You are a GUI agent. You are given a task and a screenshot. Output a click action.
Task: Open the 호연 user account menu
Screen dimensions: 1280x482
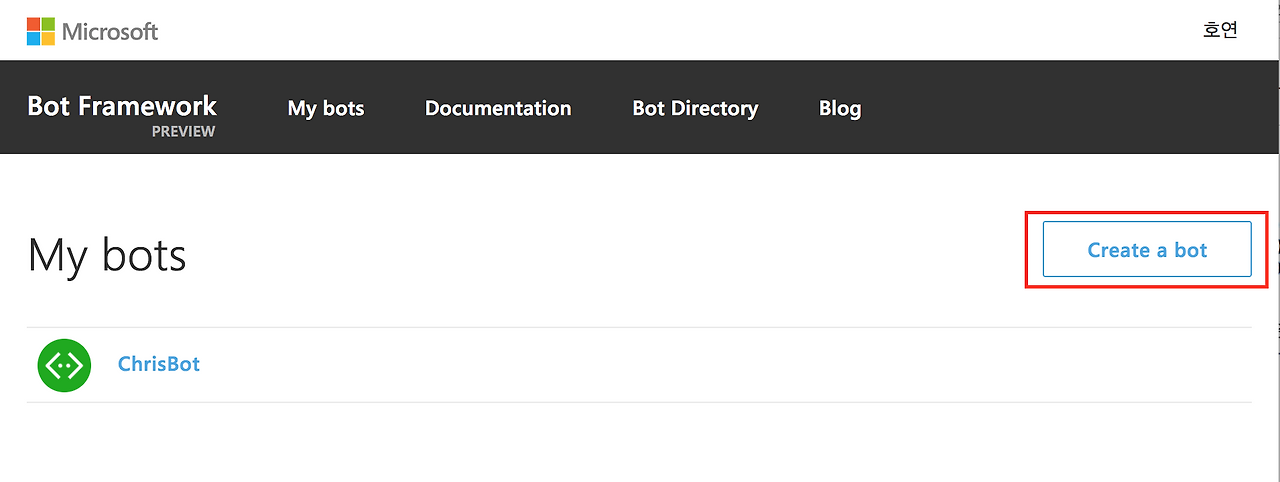1220,30
